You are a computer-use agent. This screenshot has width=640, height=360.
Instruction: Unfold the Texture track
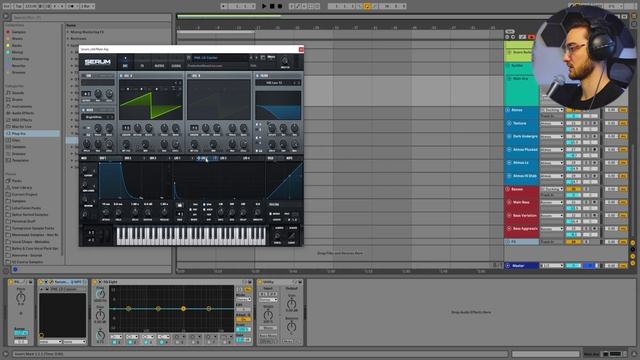[x=509, y=123]
